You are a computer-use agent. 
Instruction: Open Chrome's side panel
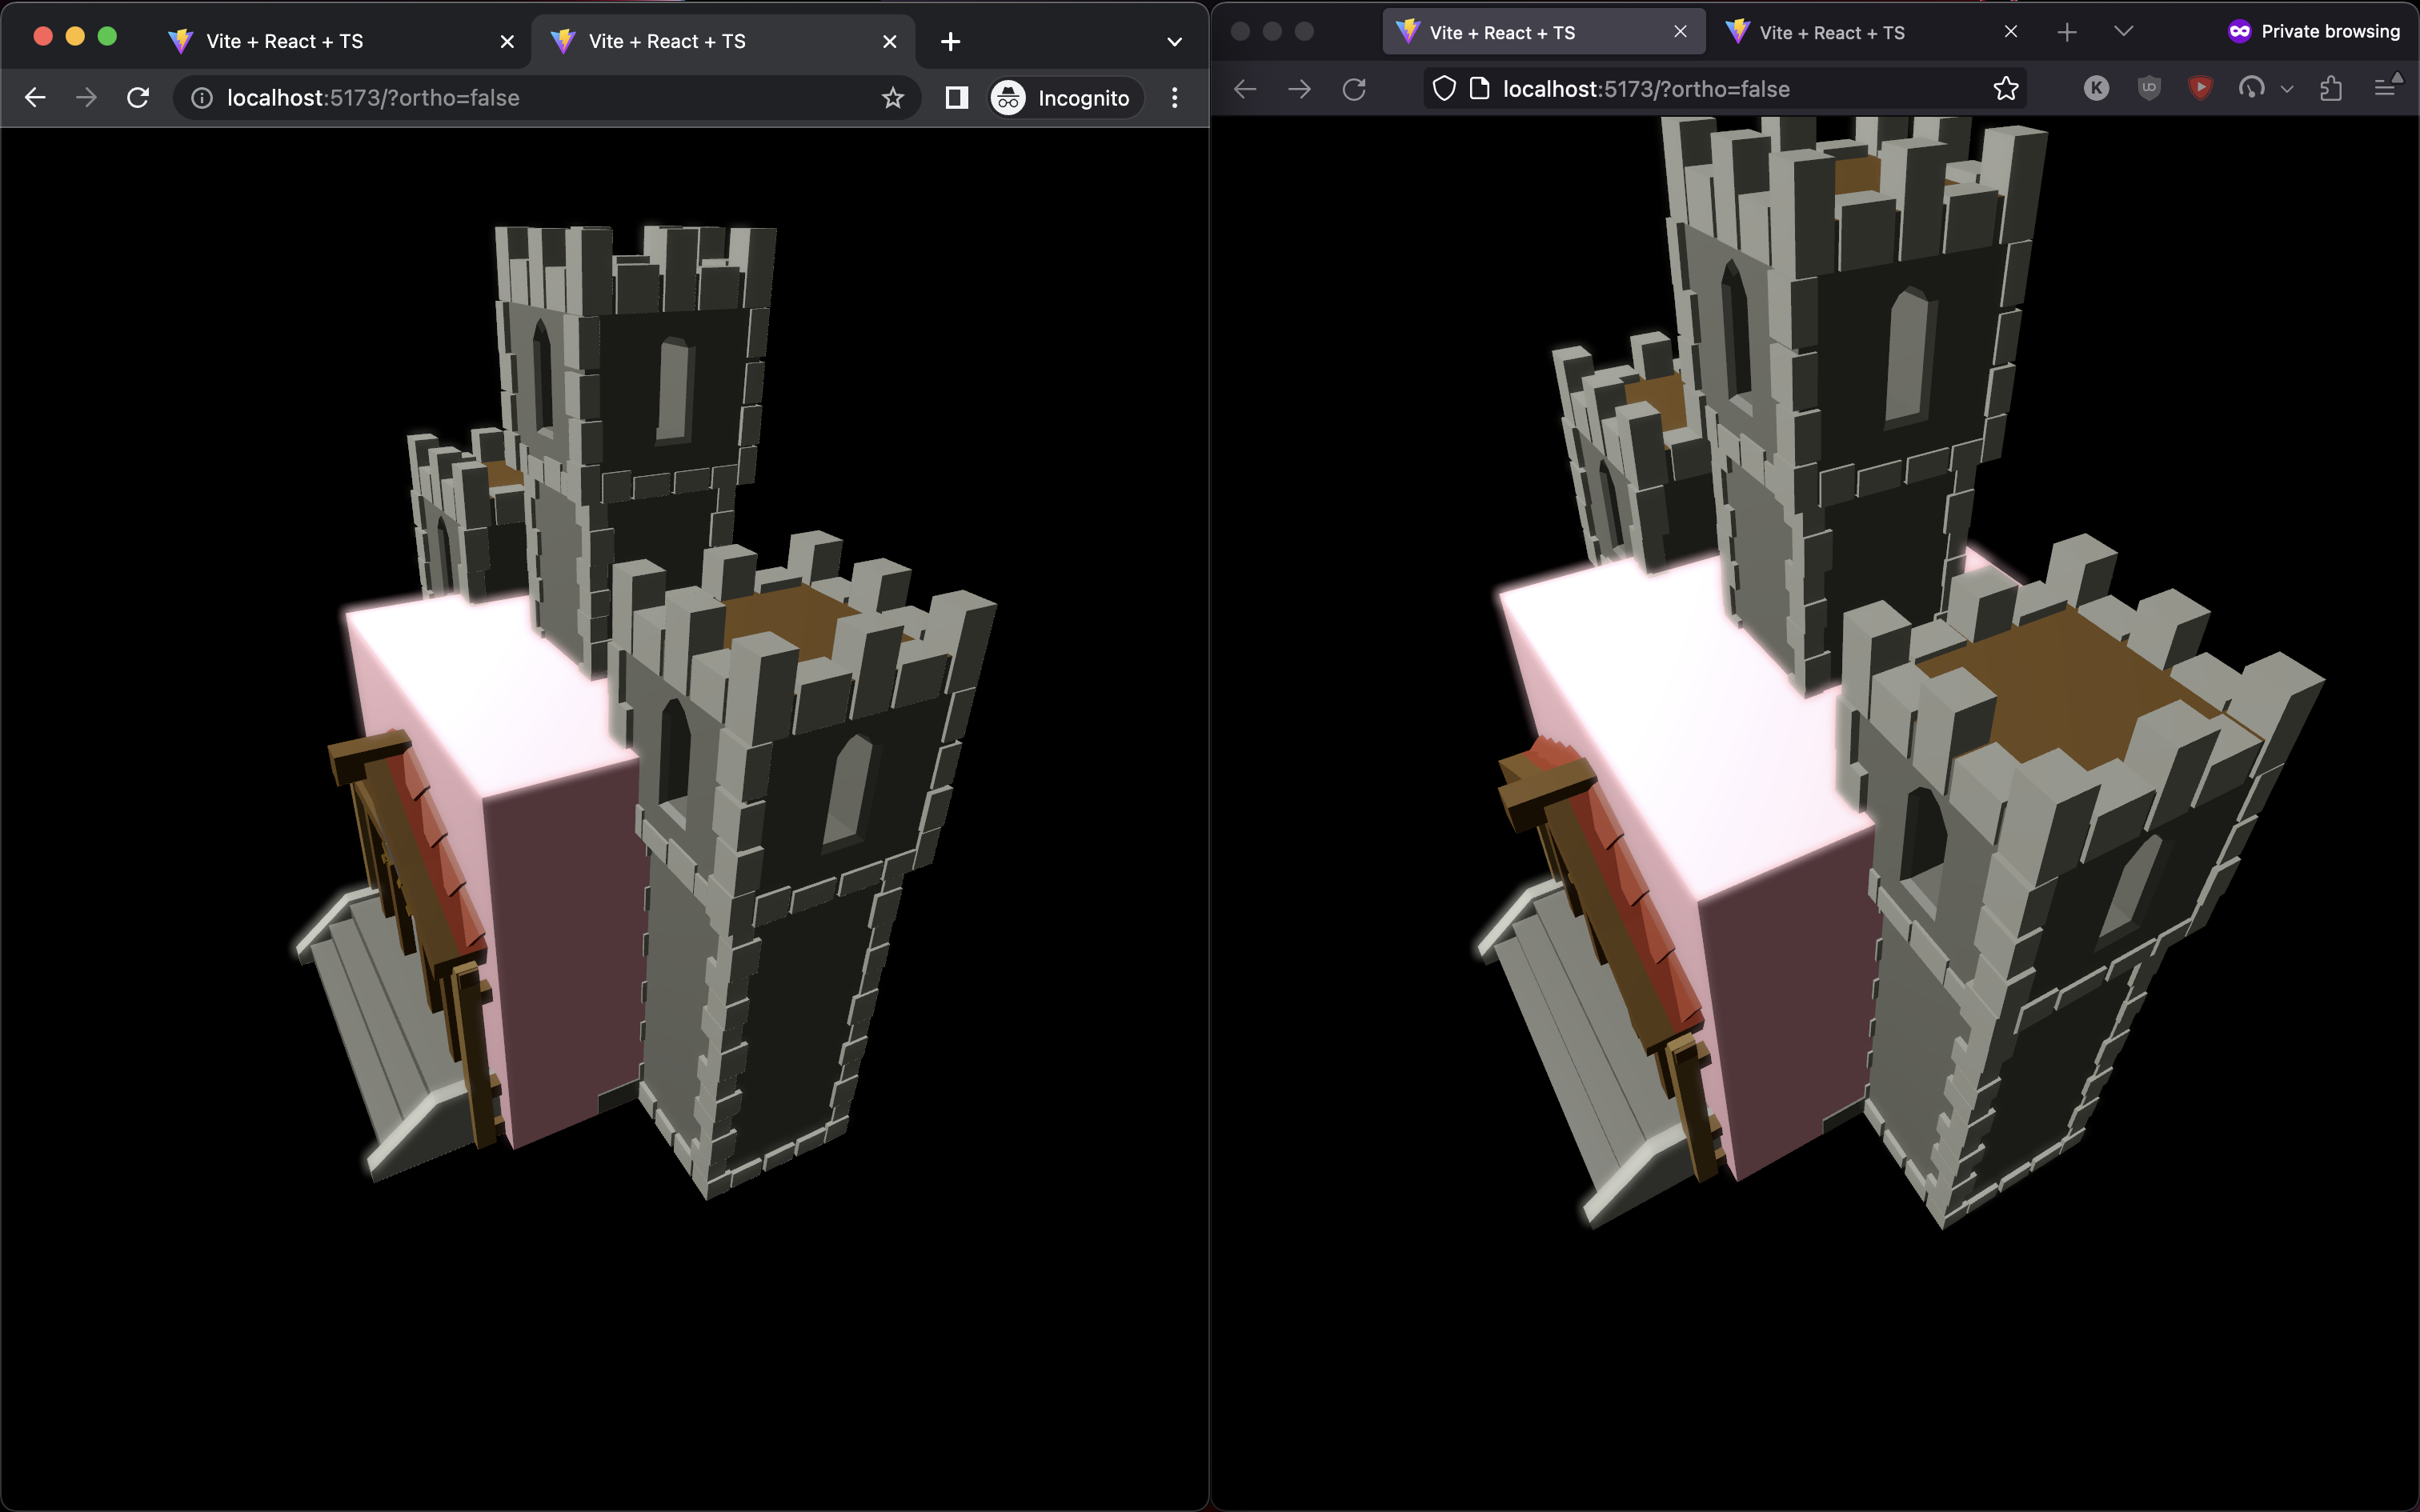[956, 97]
